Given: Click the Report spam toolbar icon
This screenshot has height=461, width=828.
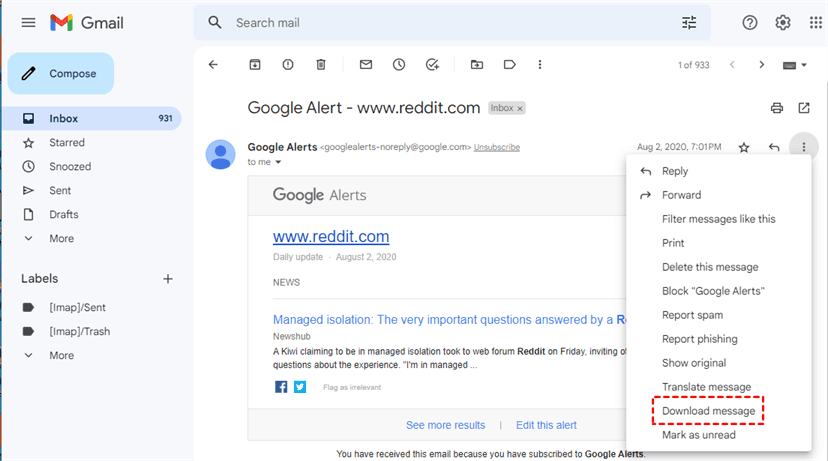Looking at the screenshot, I should (x=288, y=65).
